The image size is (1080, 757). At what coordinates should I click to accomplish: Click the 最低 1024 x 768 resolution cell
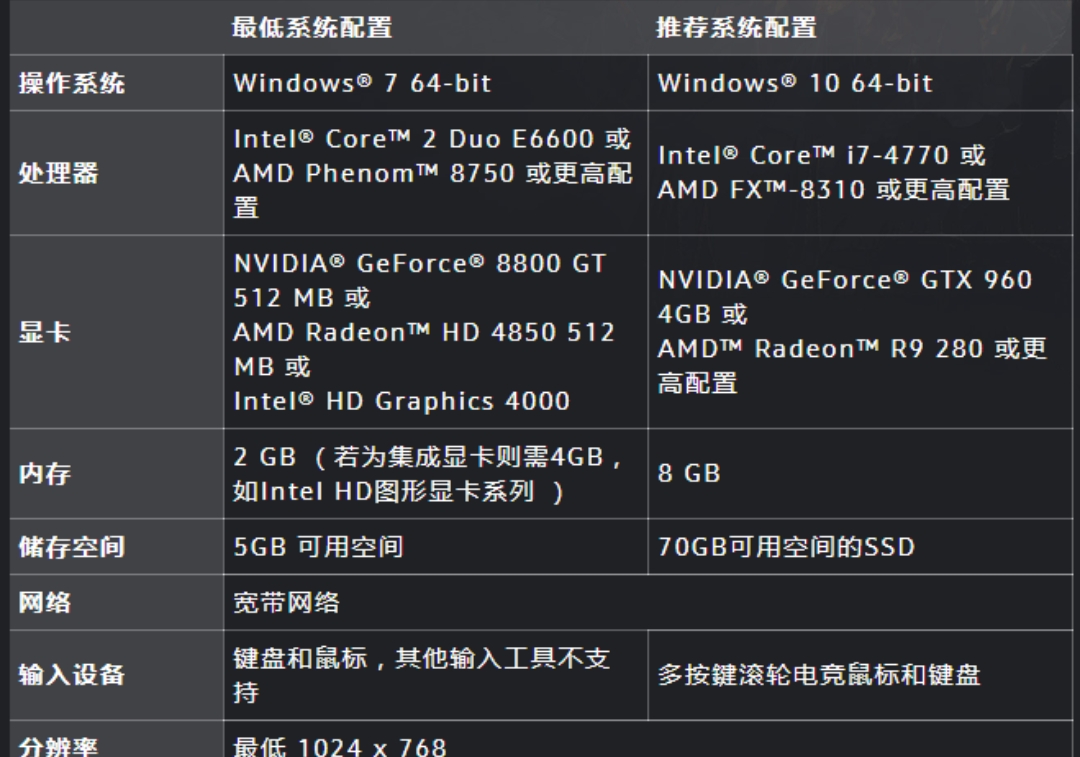tap(648, 740)
